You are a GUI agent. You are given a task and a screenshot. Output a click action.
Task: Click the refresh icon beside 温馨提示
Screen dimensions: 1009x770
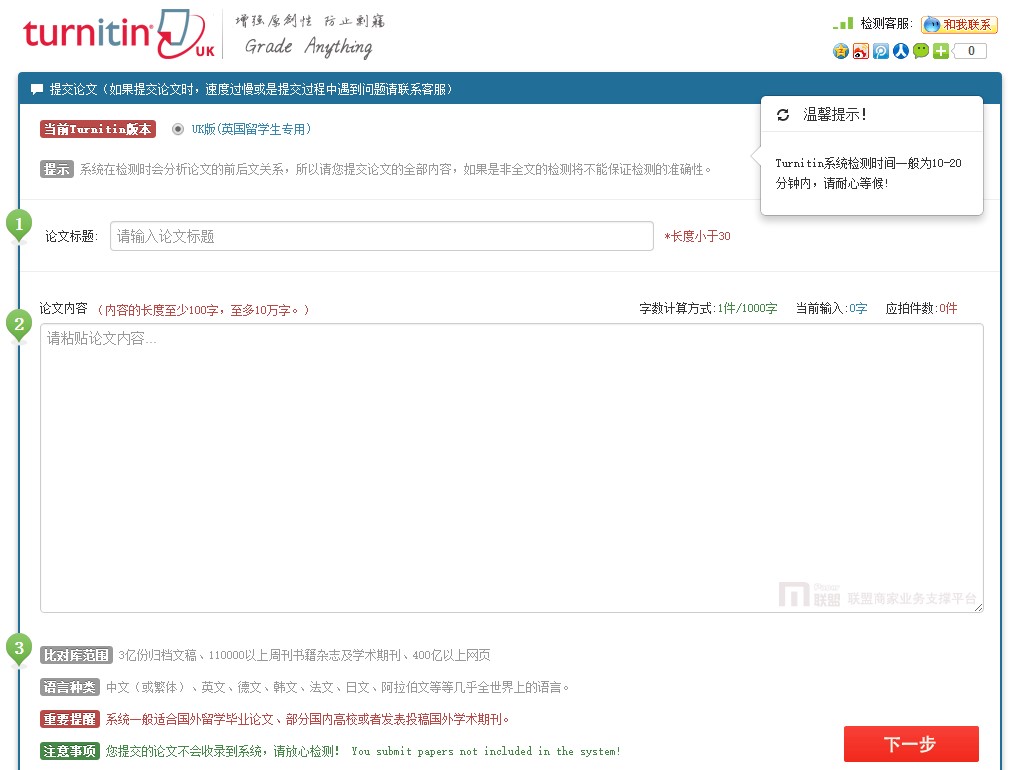tap(782, 115)
